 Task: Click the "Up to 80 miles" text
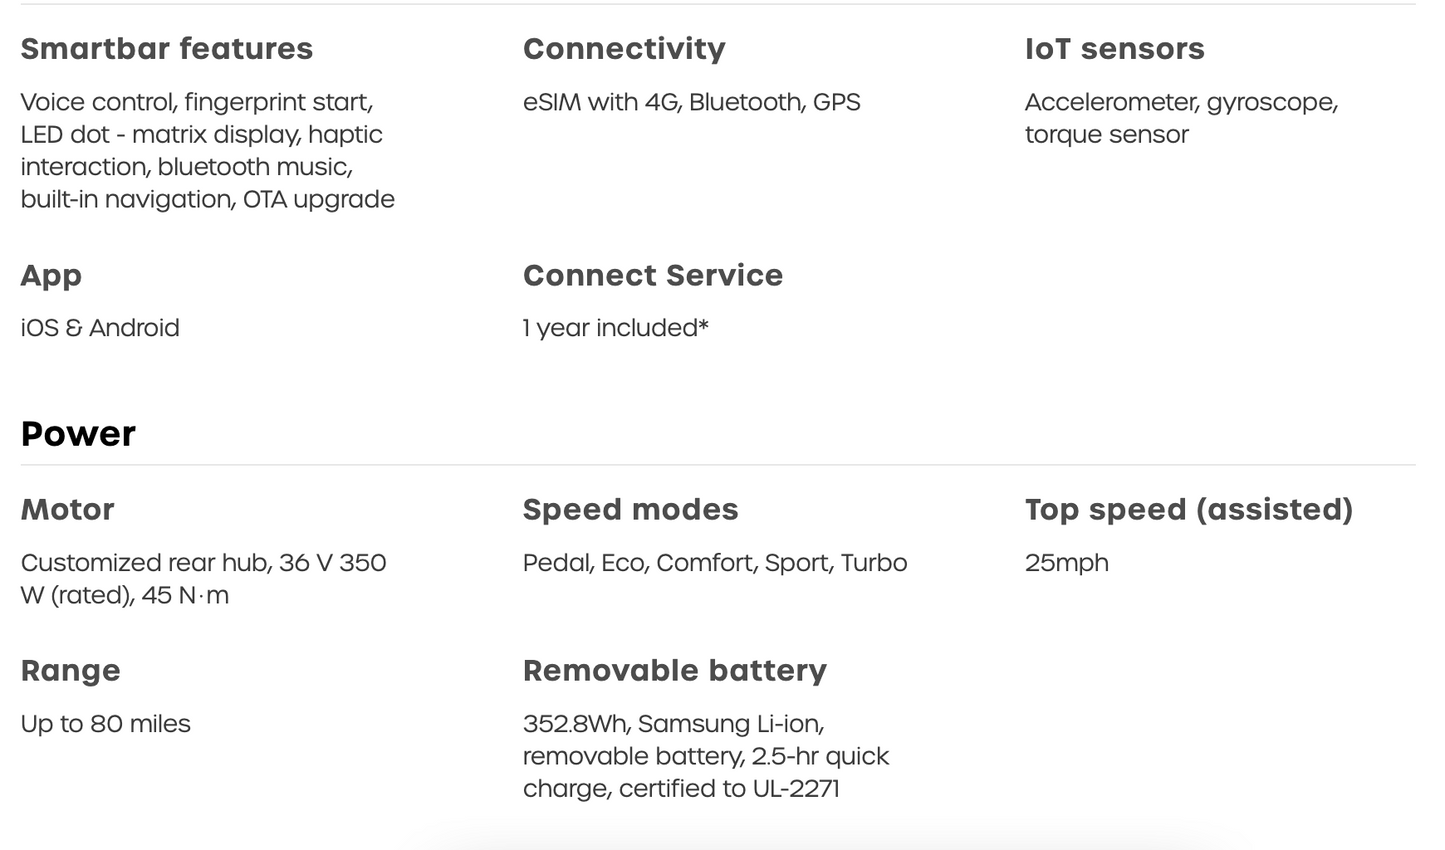tap(105, 724)
